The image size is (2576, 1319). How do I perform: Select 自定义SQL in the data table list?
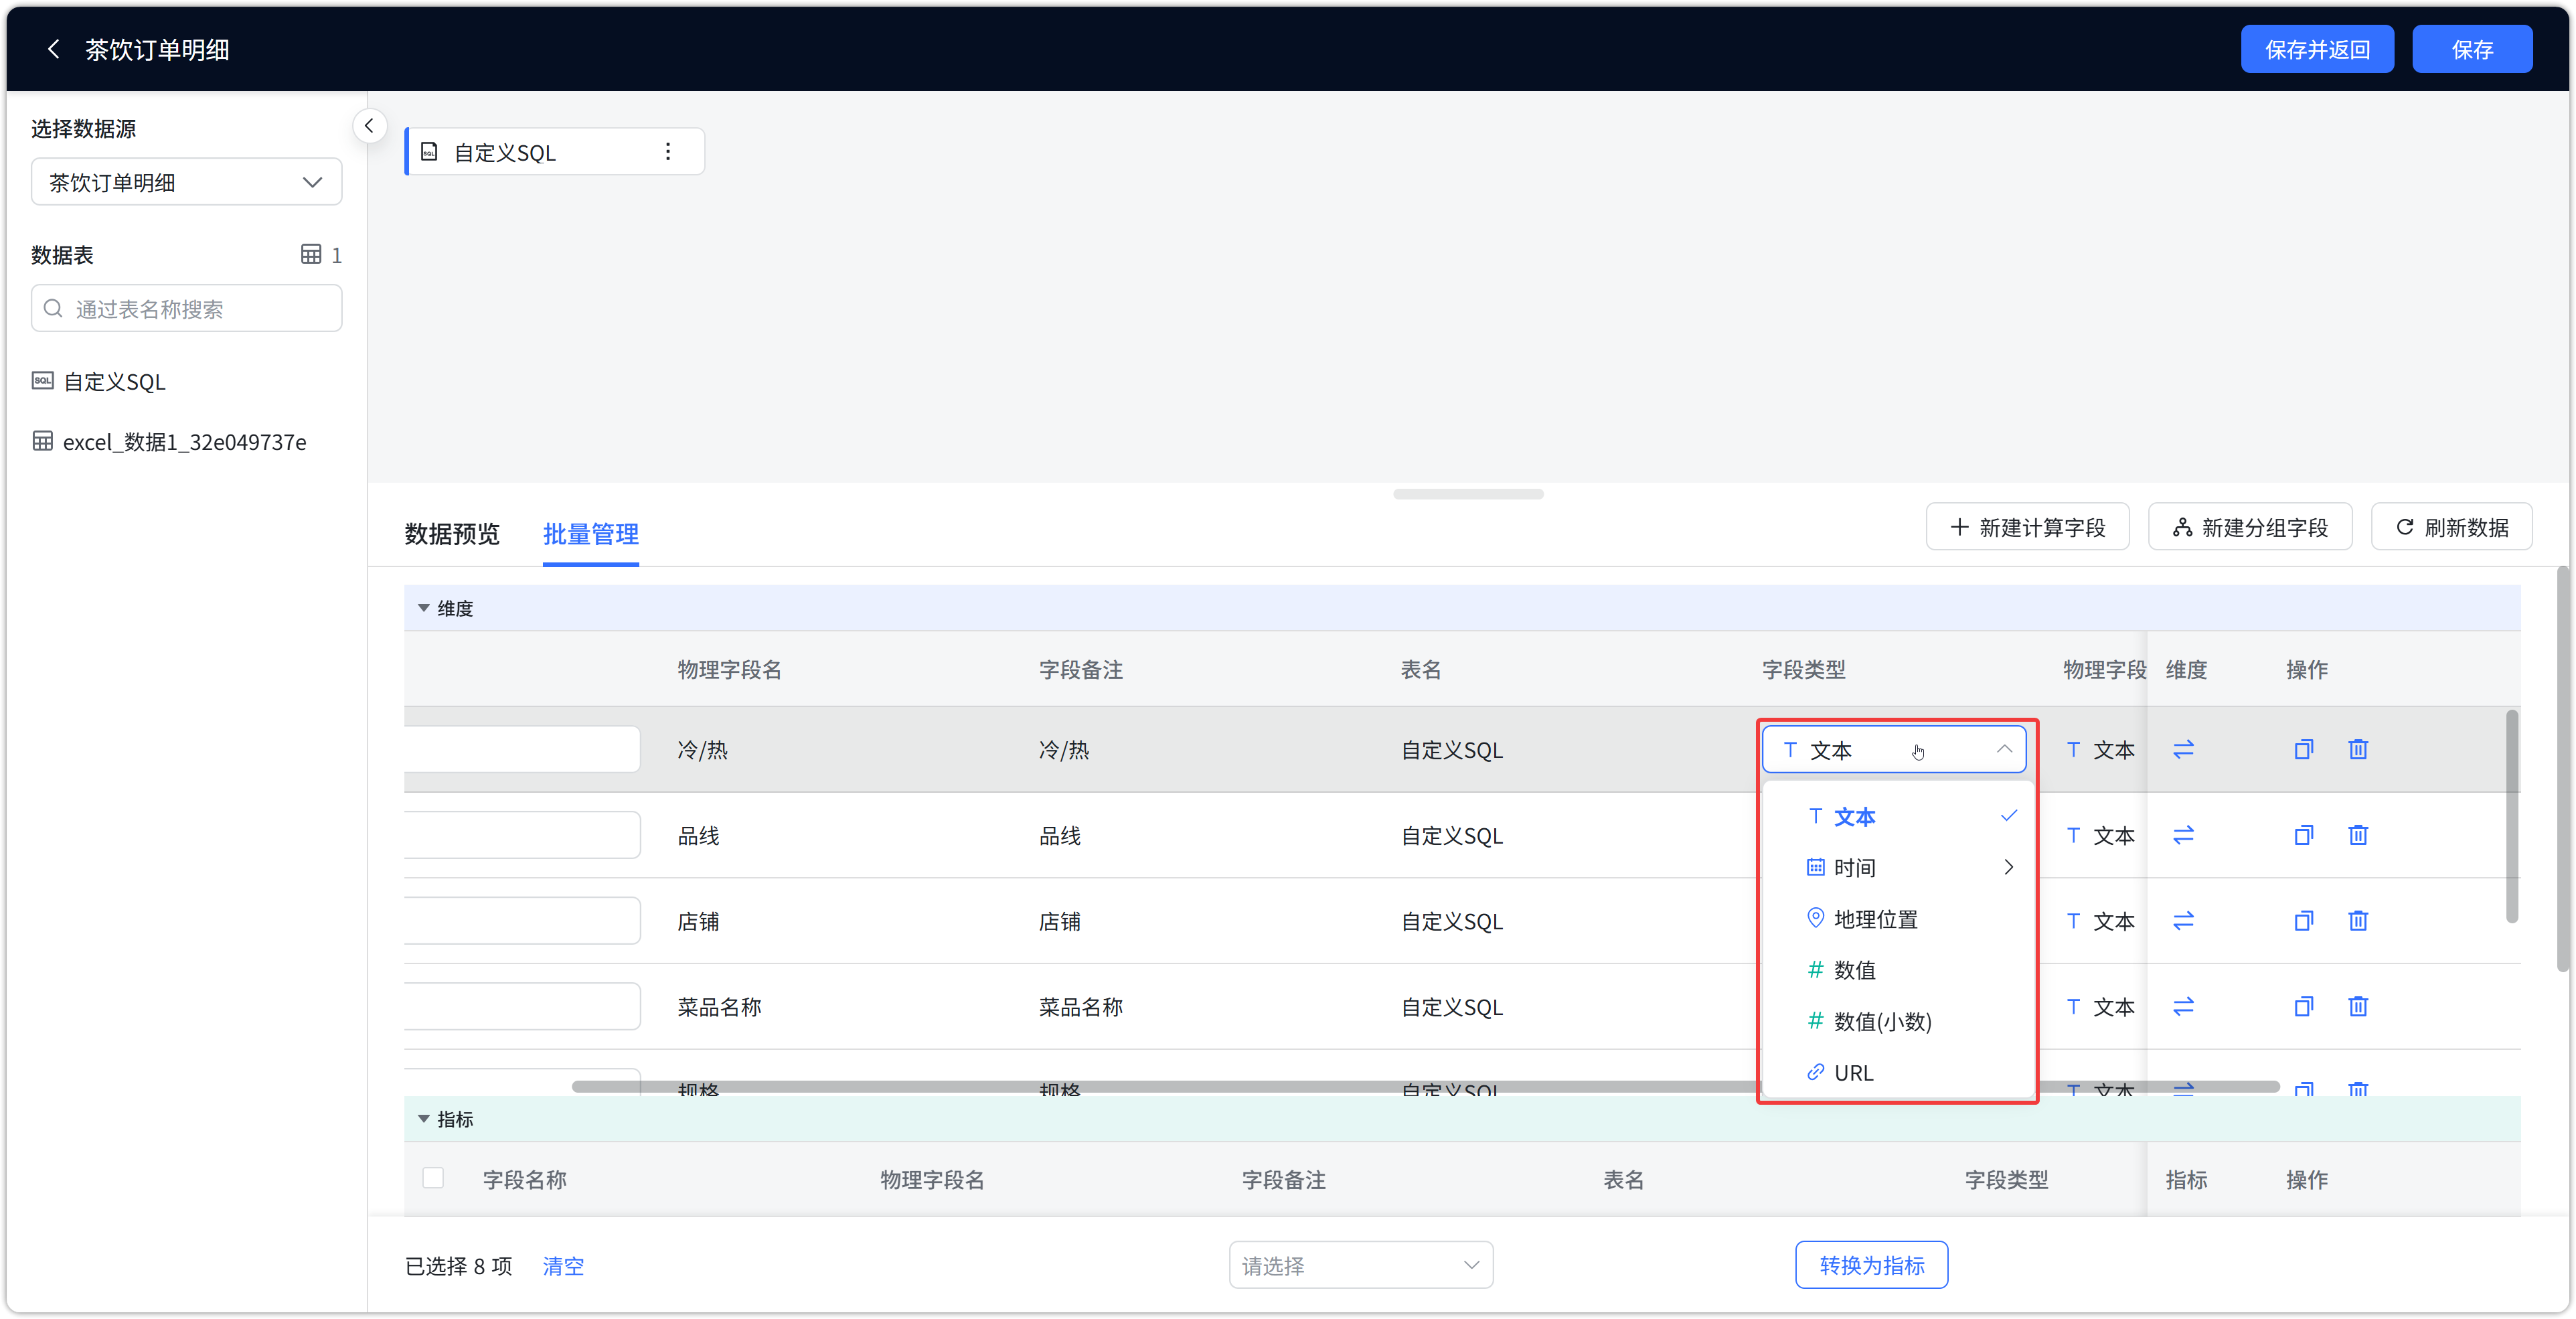tap(99, 381)
